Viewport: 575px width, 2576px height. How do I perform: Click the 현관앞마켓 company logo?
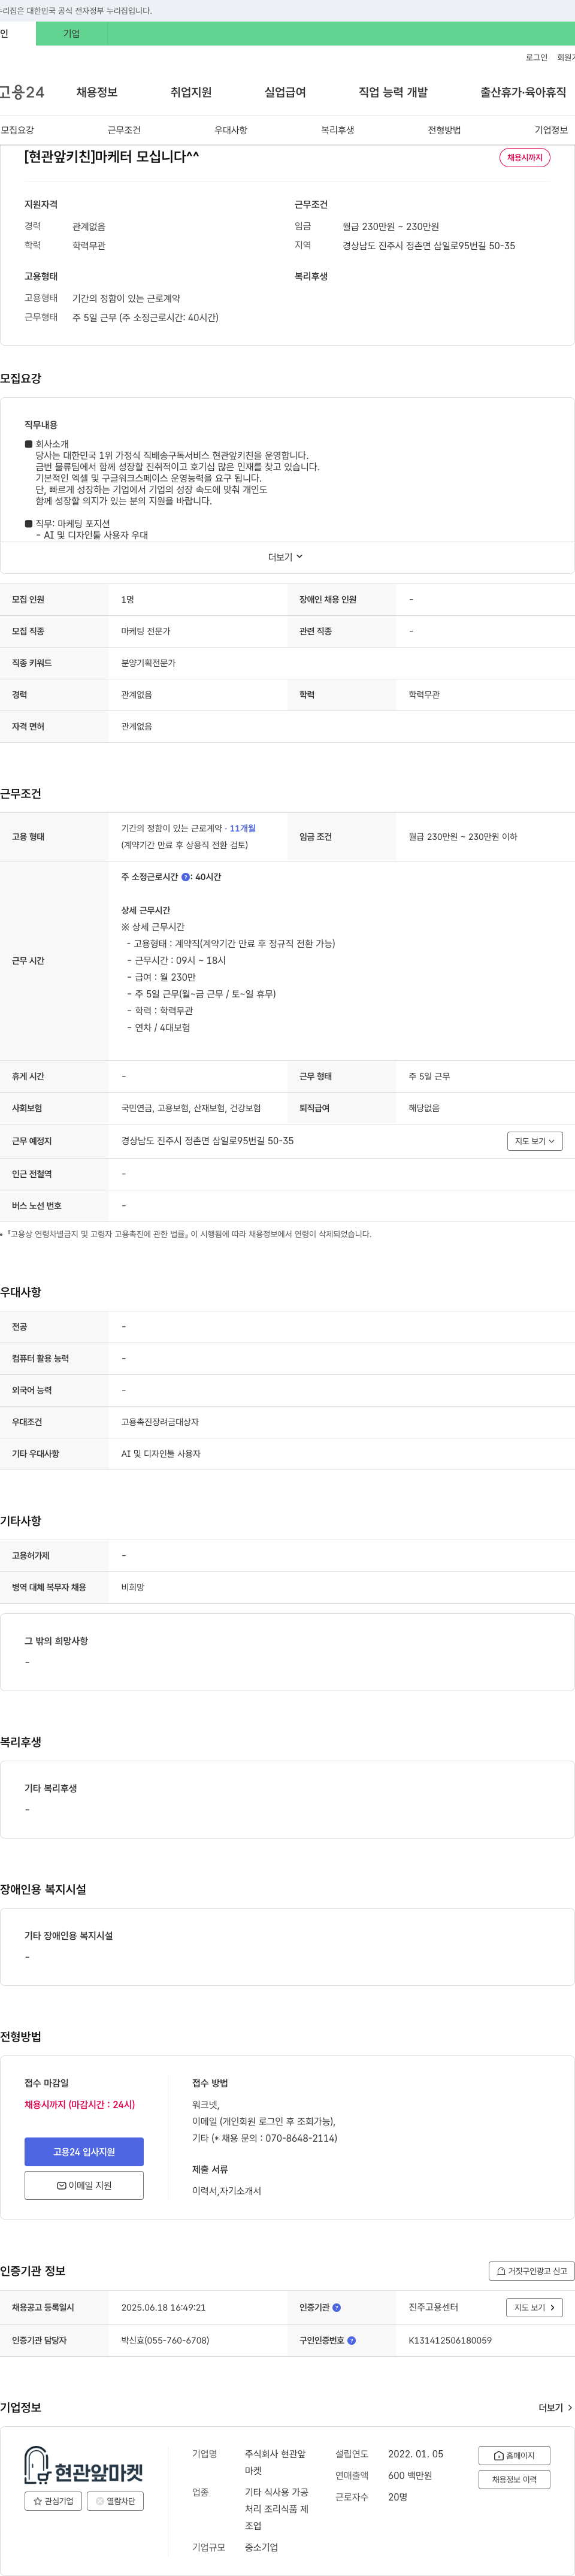pos(84,2466)
